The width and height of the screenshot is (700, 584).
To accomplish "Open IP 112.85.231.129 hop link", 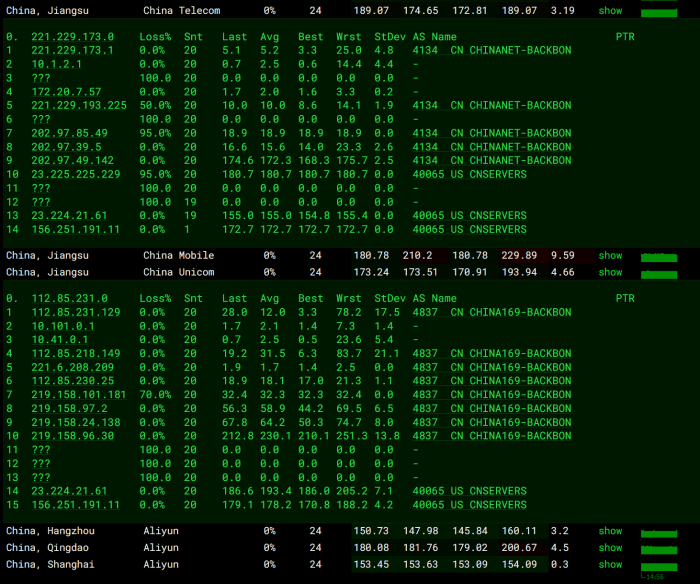I will tap(76, 312).
